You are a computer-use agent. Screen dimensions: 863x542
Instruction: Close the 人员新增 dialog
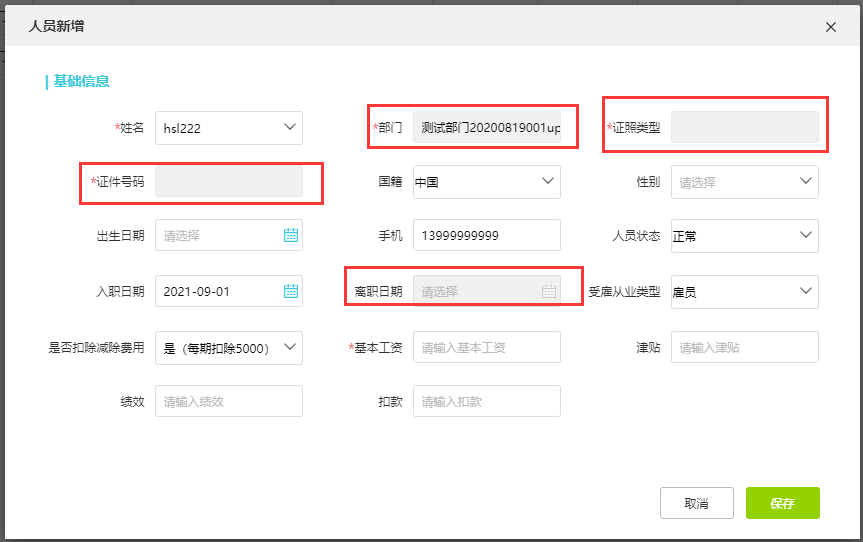coord(830,27)
